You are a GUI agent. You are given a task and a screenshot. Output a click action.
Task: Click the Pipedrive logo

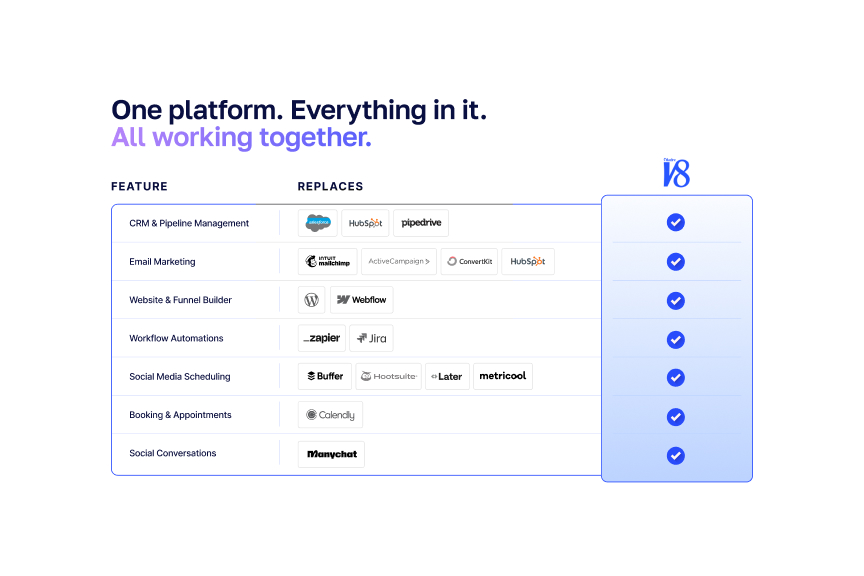pyautogui.click(x=421, y=223)
